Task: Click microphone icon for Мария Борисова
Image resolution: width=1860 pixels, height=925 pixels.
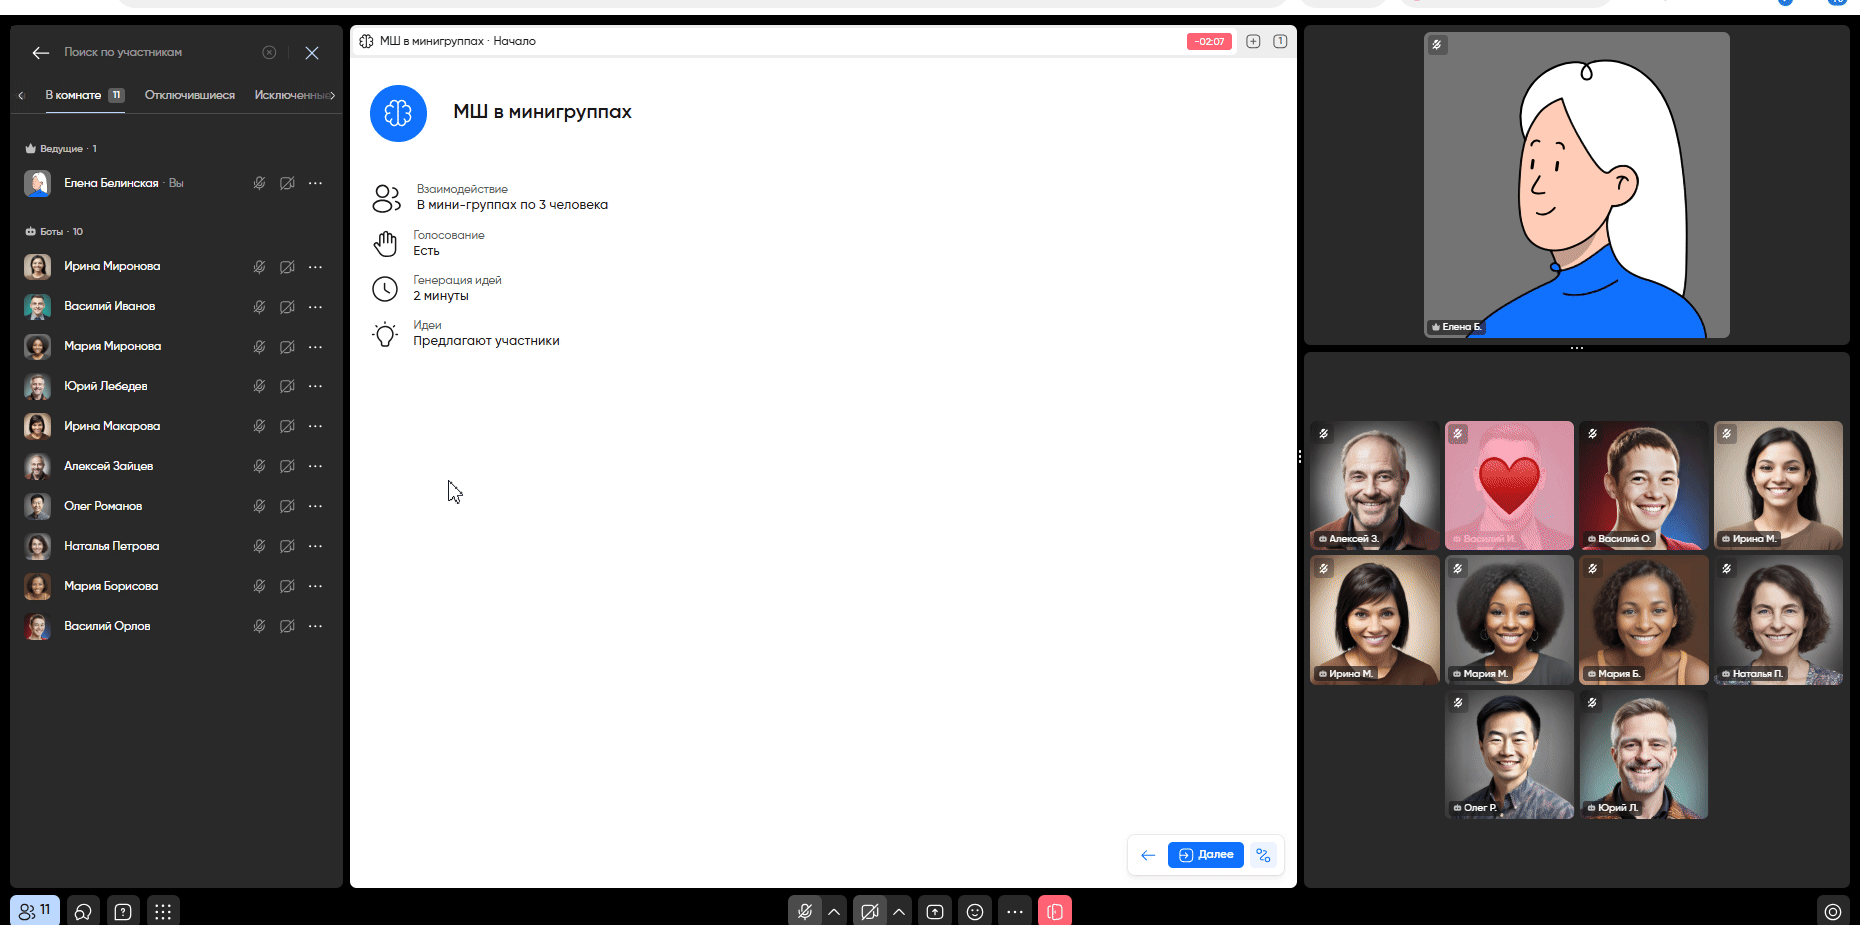Action: 259,586
